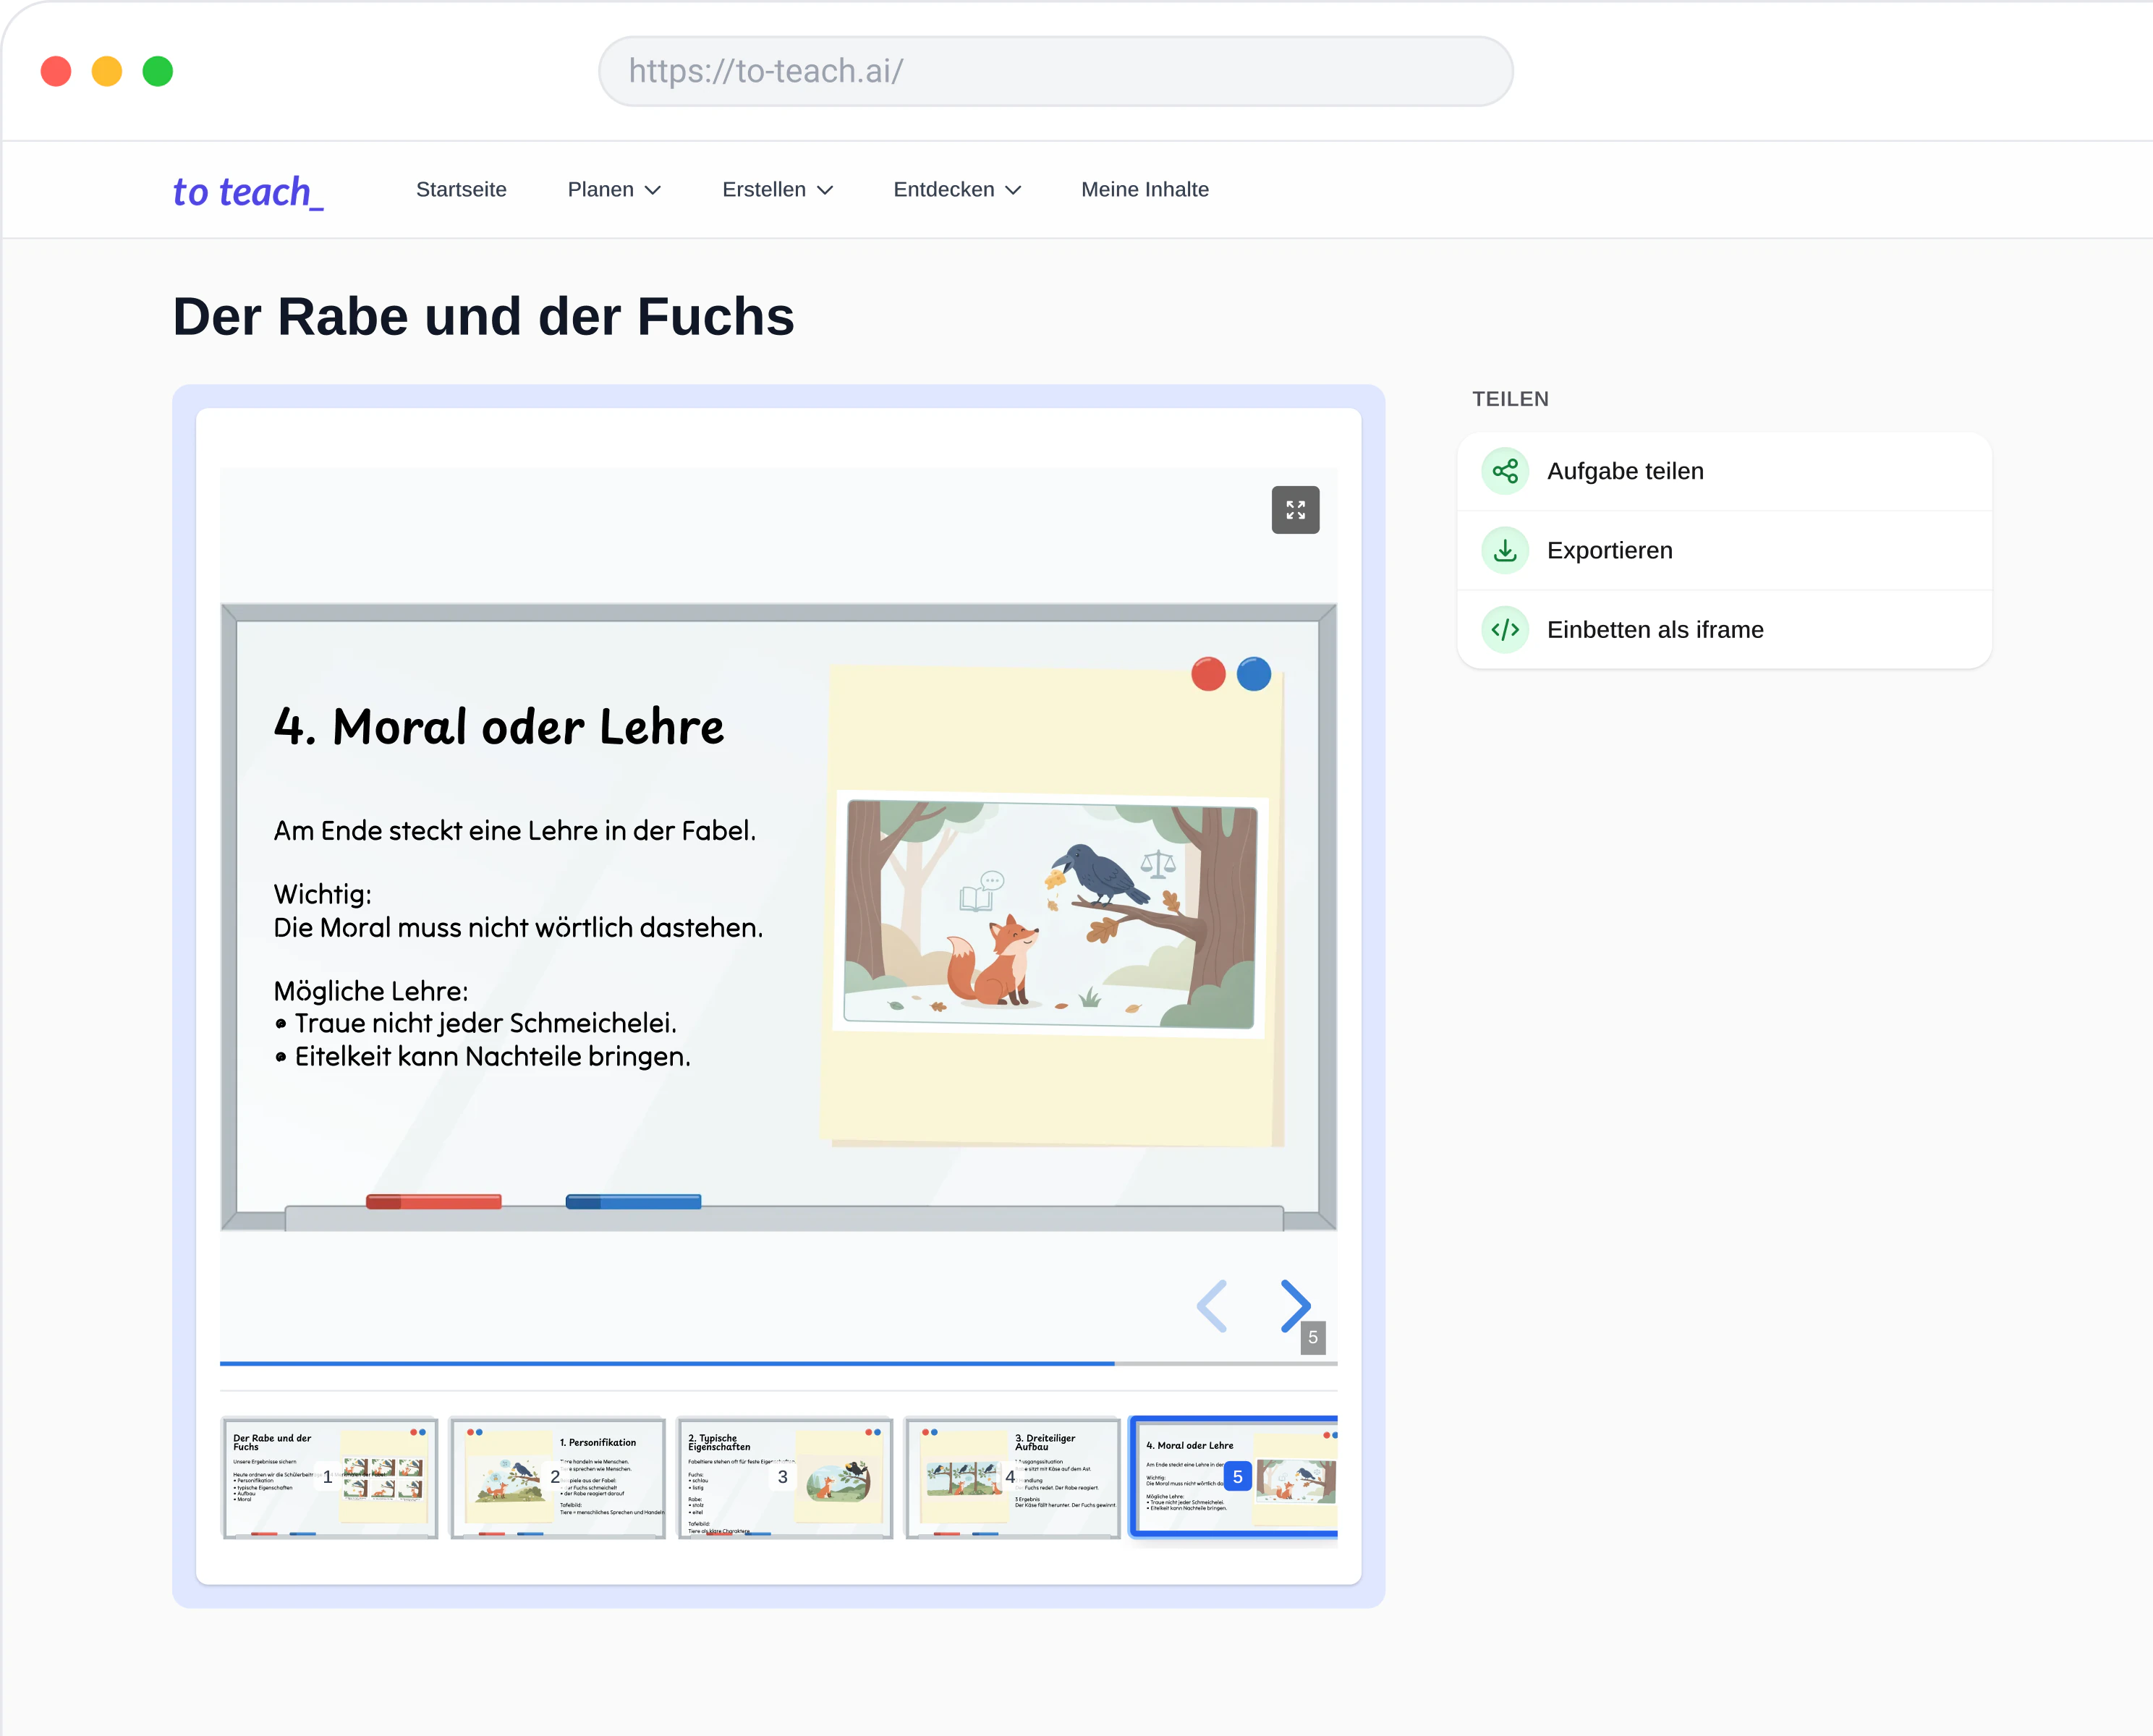Open the Startseite page
Screen dimensions: 2153x1736
tap(461, 190)
